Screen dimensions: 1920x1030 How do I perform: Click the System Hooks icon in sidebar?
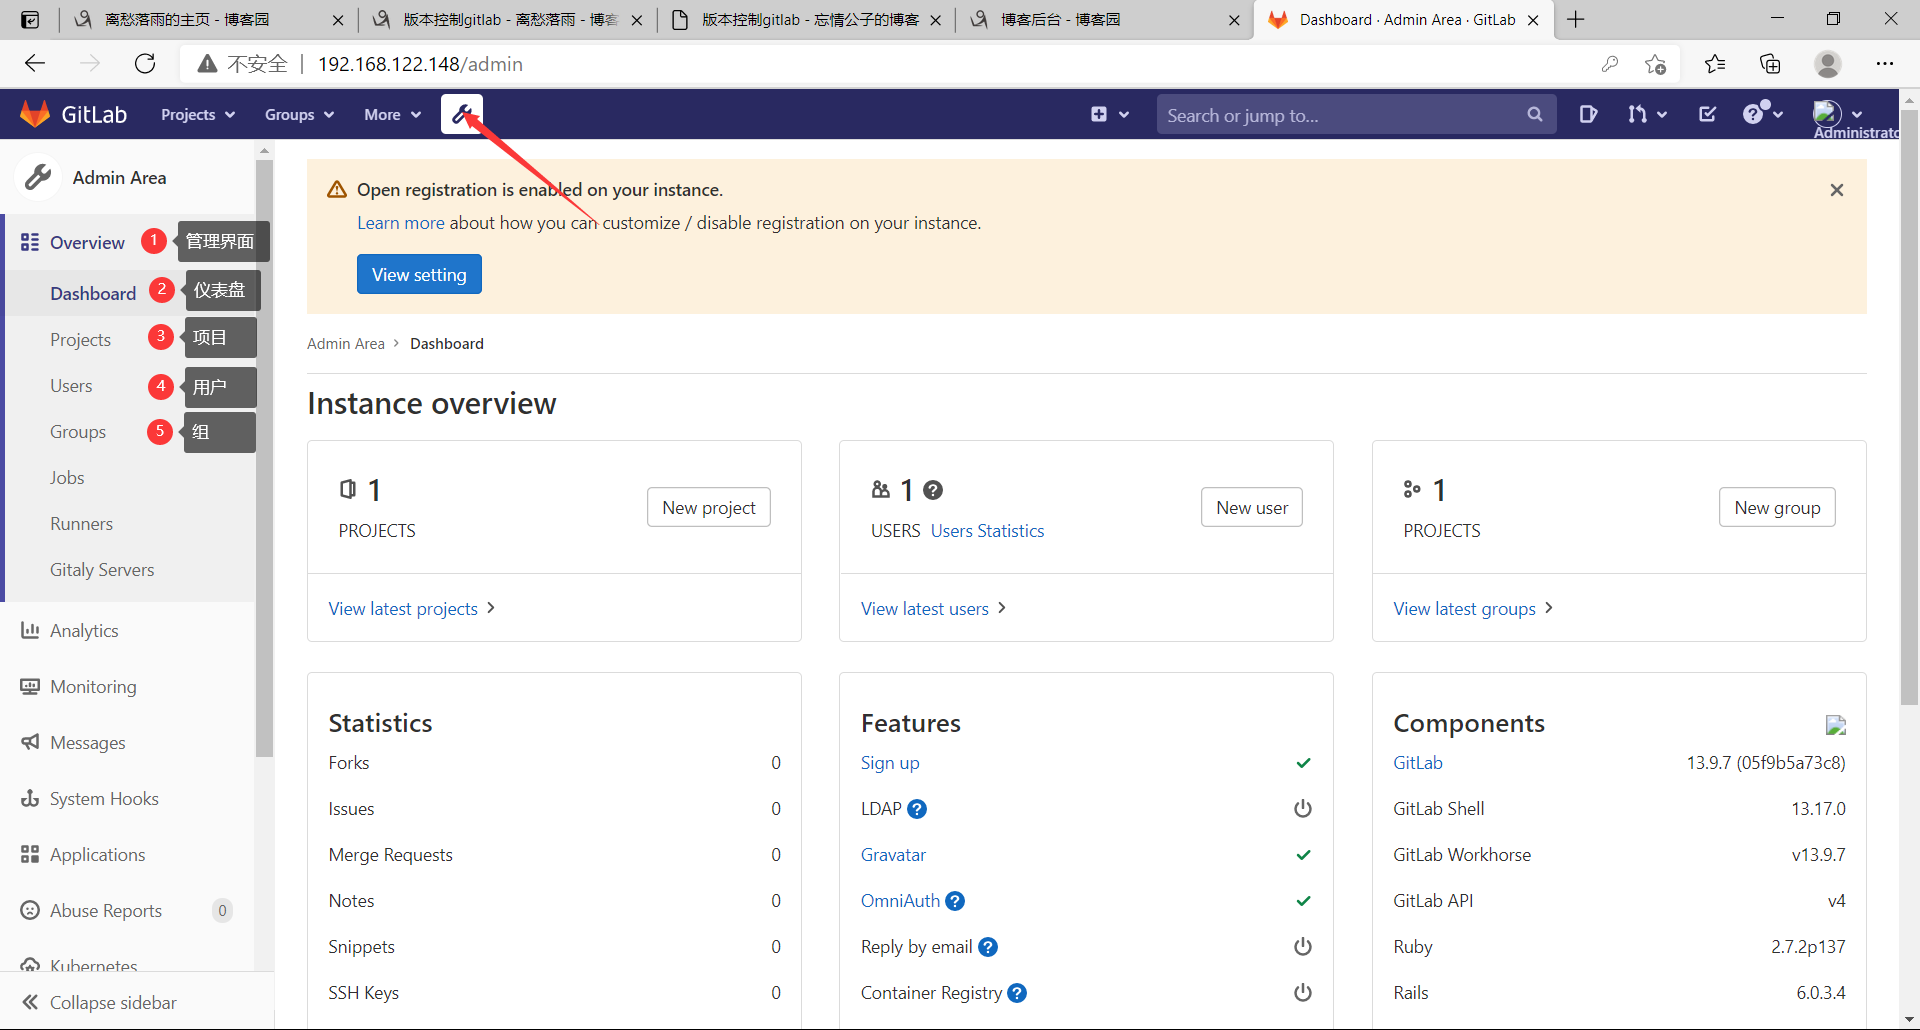point(30,798)
